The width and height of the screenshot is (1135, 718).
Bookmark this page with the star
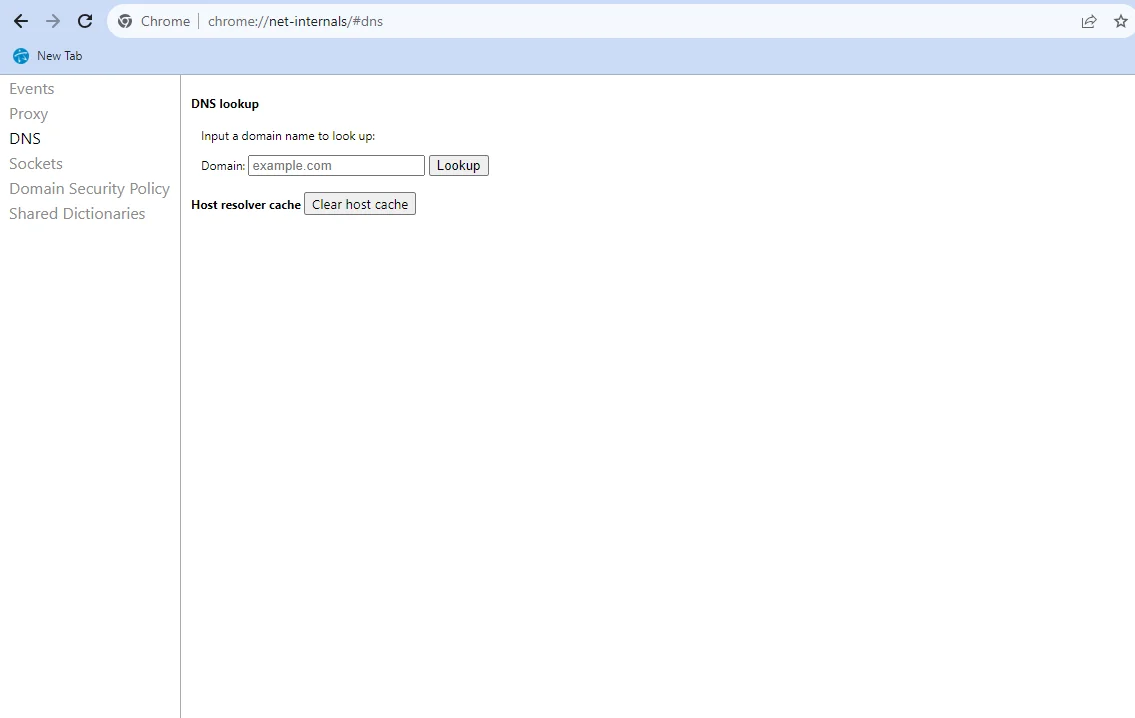1121,21
